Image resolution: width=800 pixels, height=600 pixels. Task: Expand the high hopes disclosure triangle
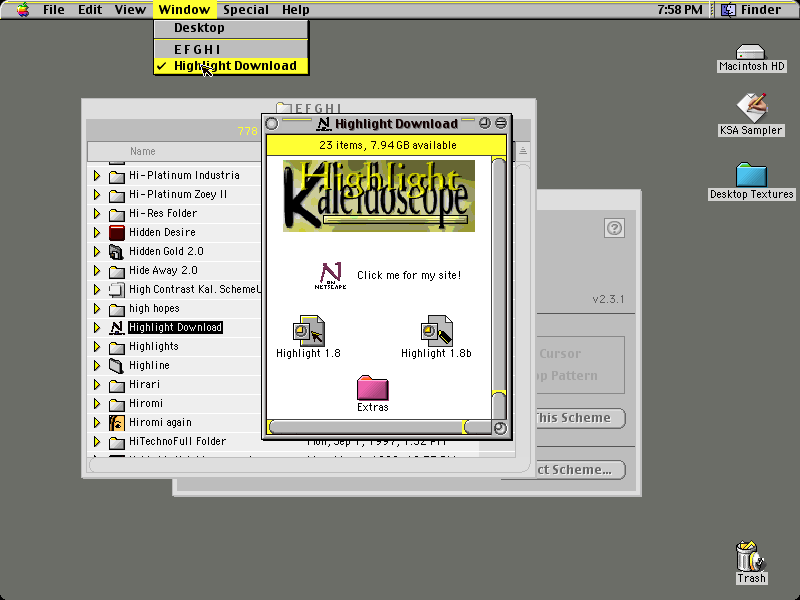coord(97,309)
